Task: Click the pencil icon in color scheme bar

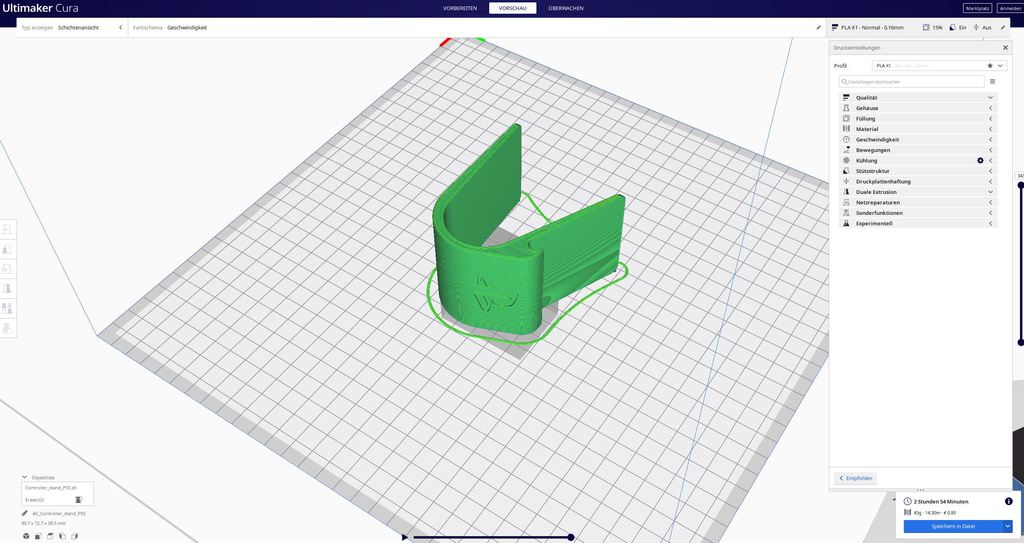Action: click(818, 27)
